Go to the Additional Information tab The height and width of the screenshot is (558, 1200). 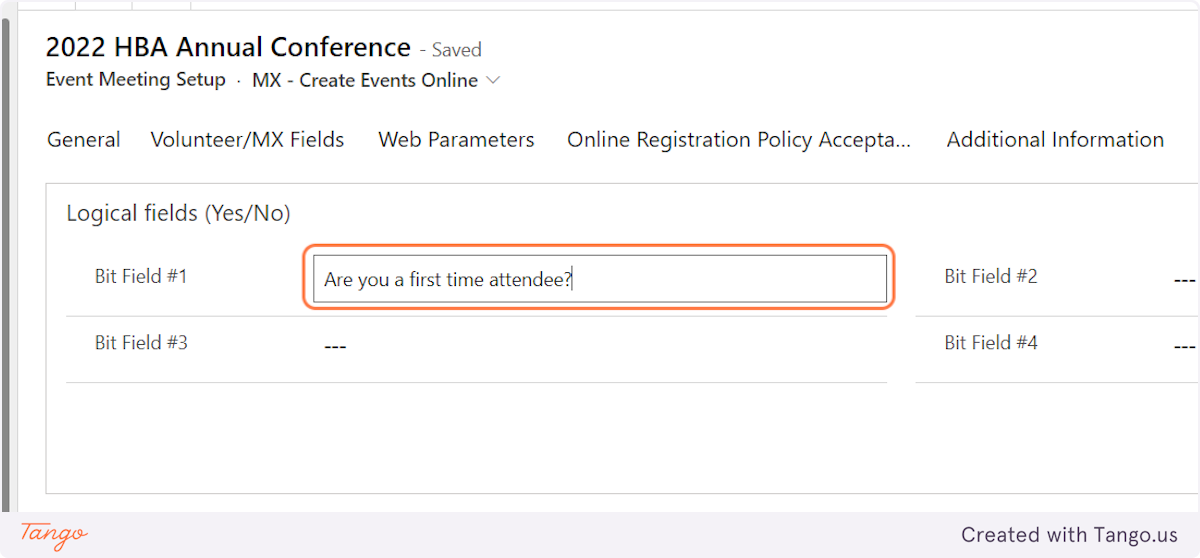tap(1055, 140)
